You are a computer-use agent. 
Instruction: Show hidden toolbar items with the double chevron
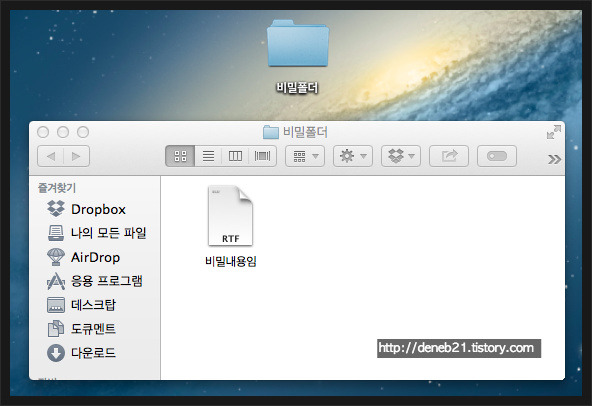tap(554, 159)
